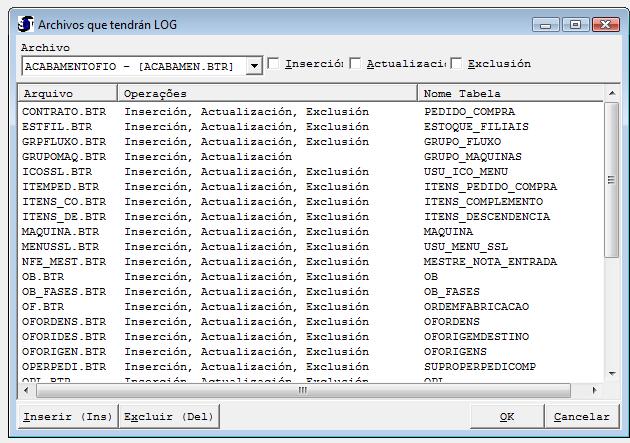Sort by Arquivo column header
The image size is (630, 443).
[x=67, y=93]
